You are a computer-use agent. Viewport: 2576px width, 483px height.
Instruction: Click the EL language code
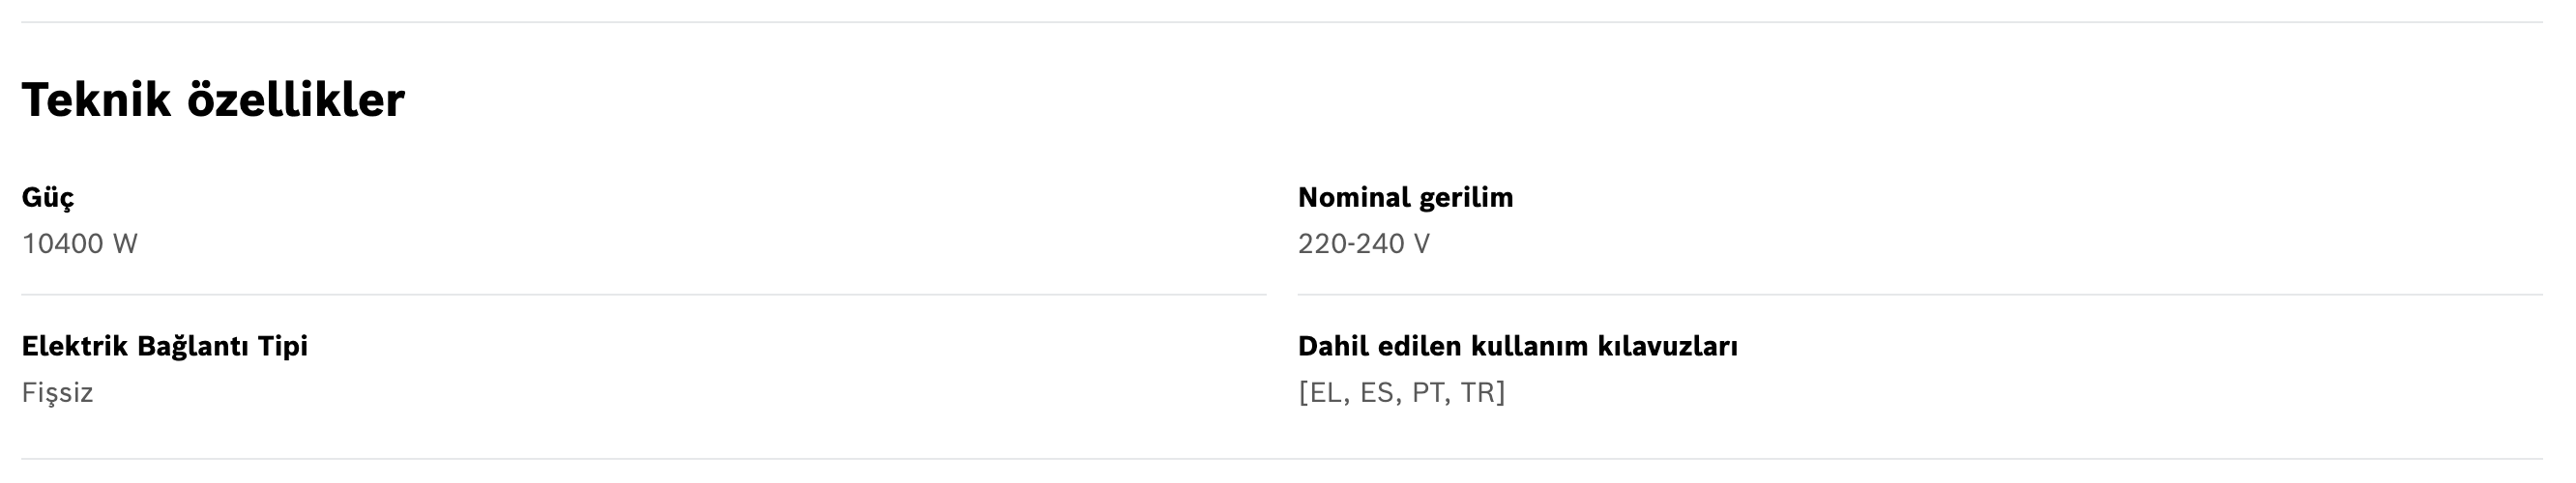tap(1326, 393)
